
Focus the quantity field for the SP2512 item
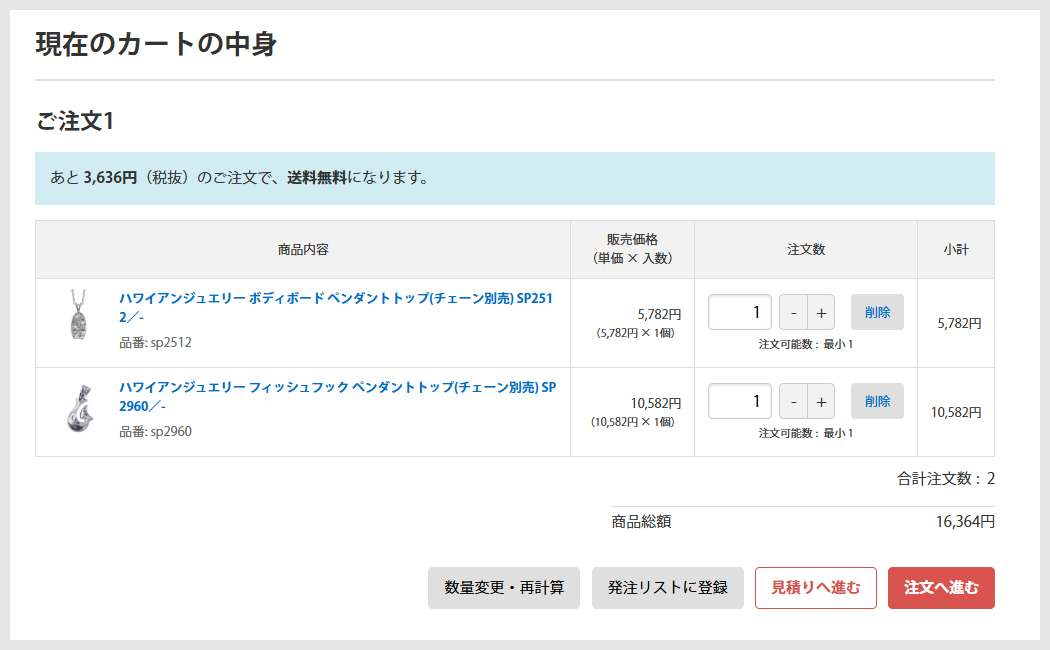(x=740, y=312)
